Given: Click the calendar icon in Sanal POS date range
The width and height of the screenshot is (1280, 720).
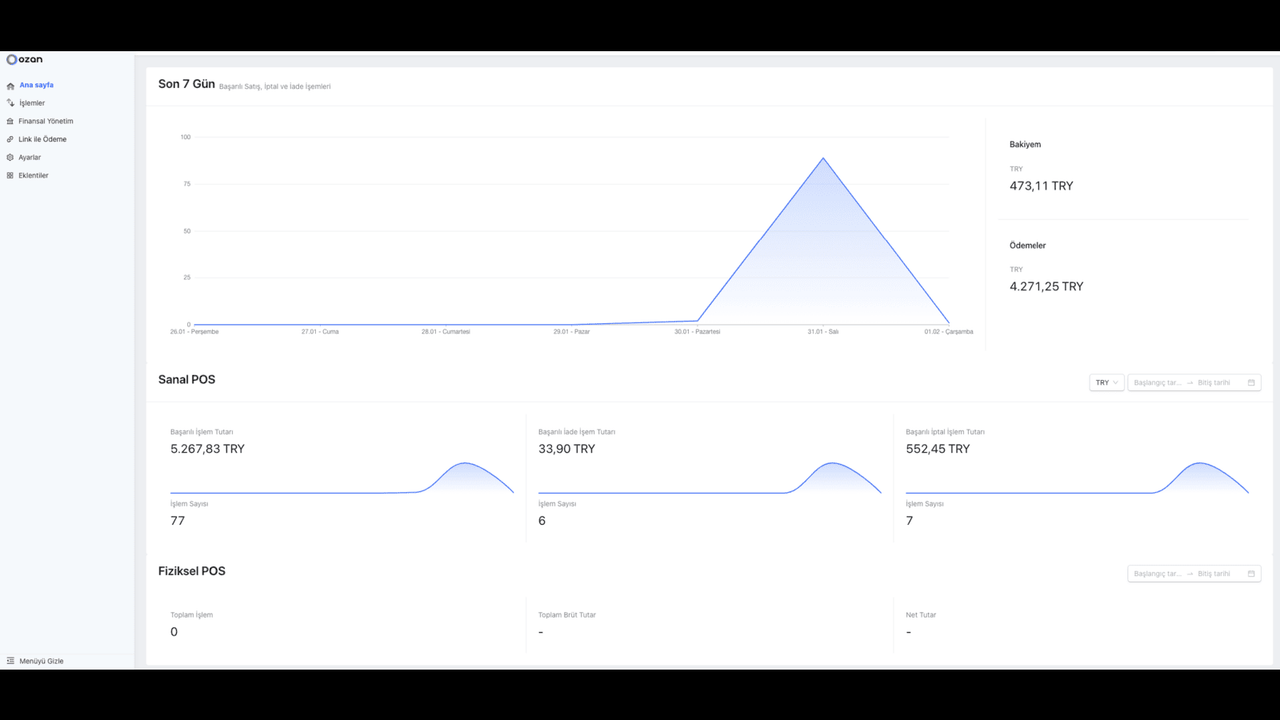Looking at the screenshot, I should click(1251, 383).
